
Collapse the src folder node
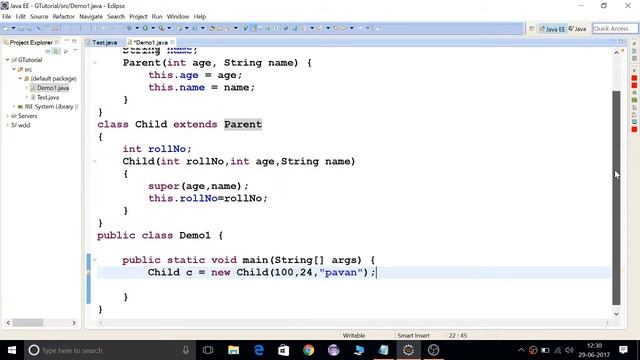pos(13,69)
